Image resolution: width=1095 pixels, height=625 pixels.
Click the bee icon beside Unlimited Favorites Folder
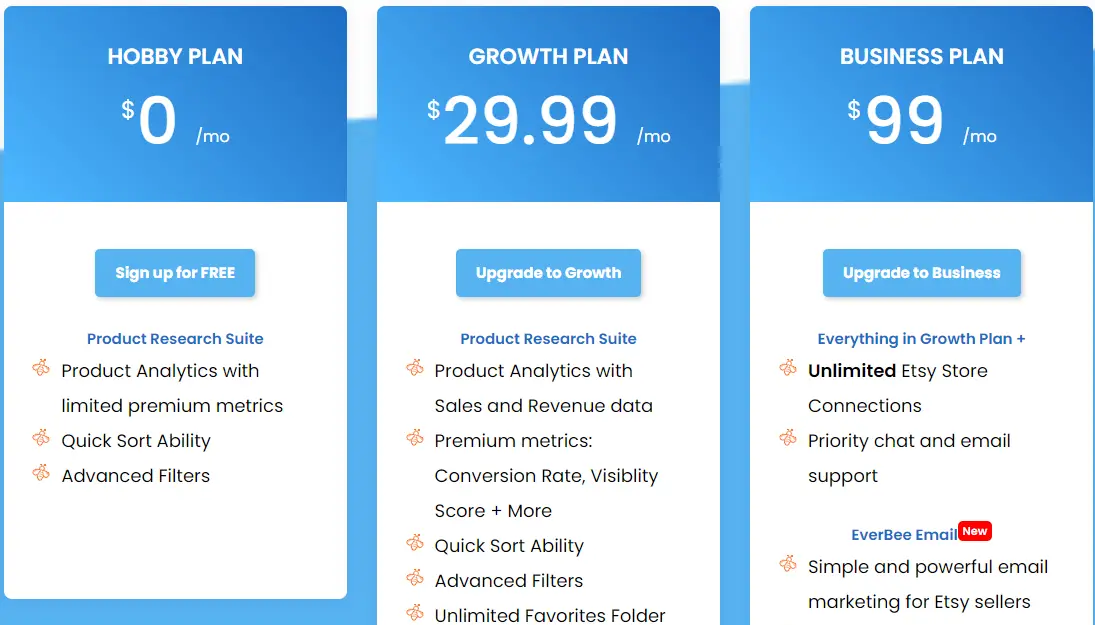point(414,614)
